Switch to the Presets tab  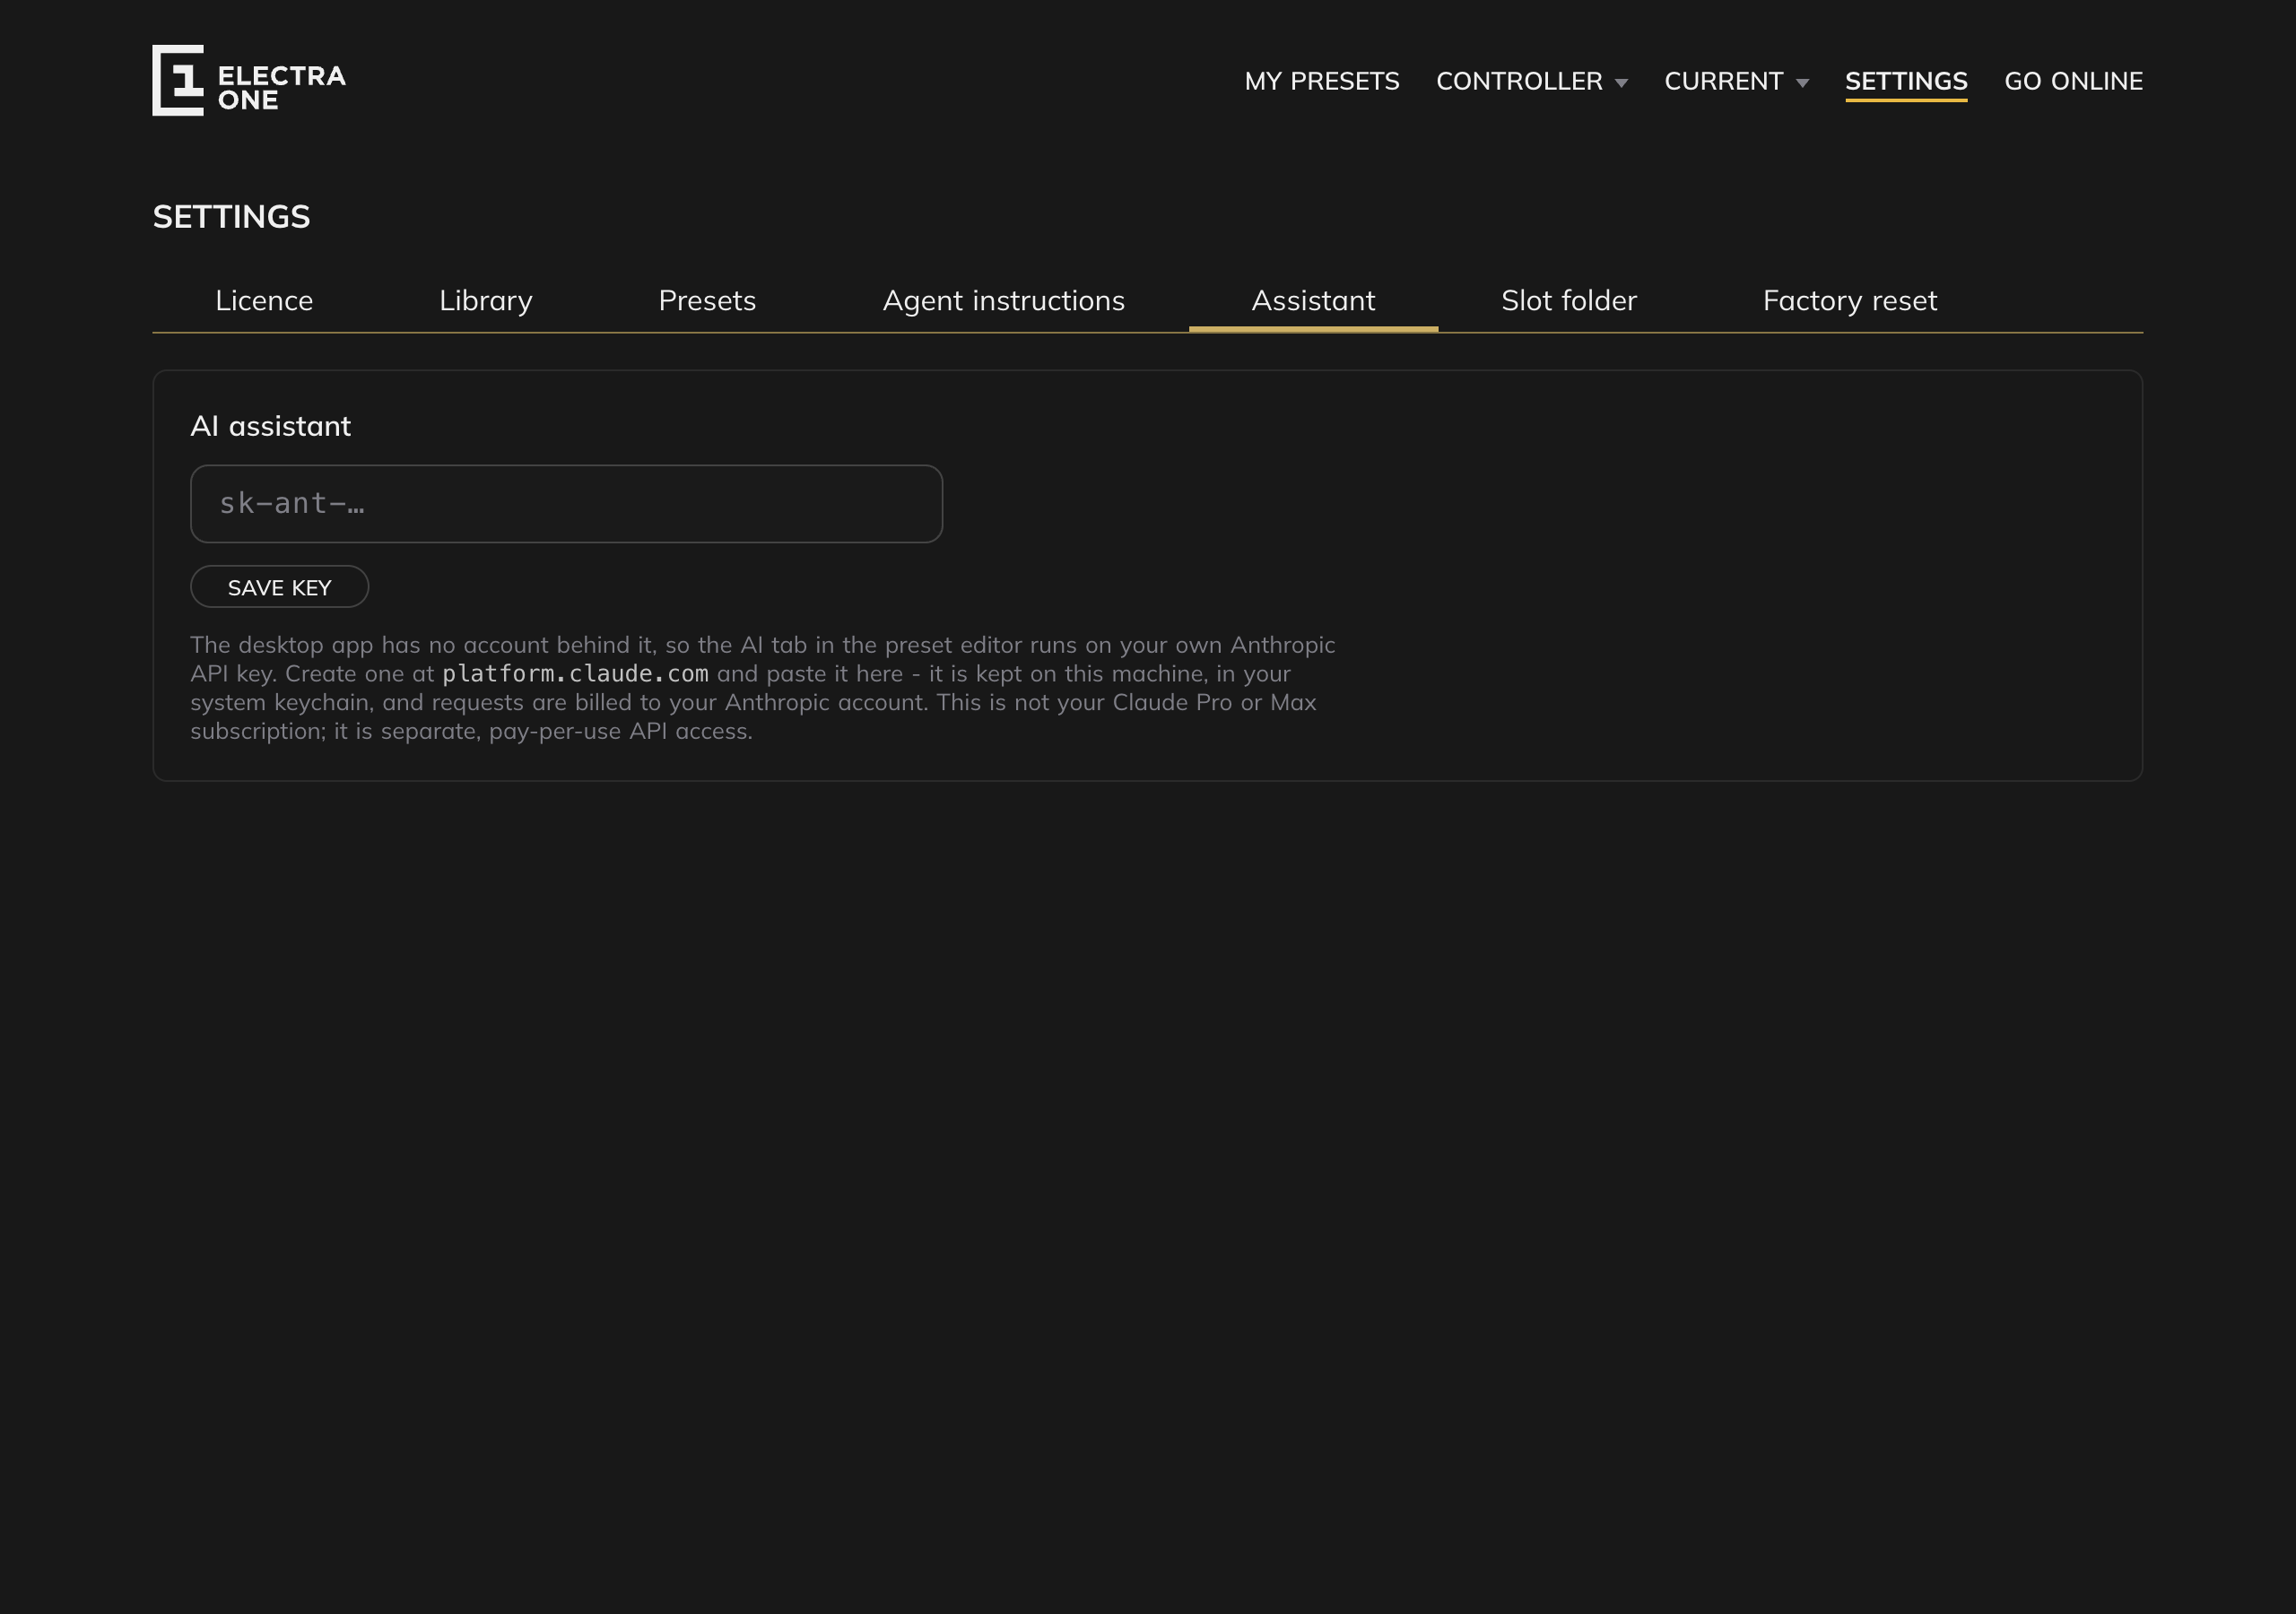[707, 300]
